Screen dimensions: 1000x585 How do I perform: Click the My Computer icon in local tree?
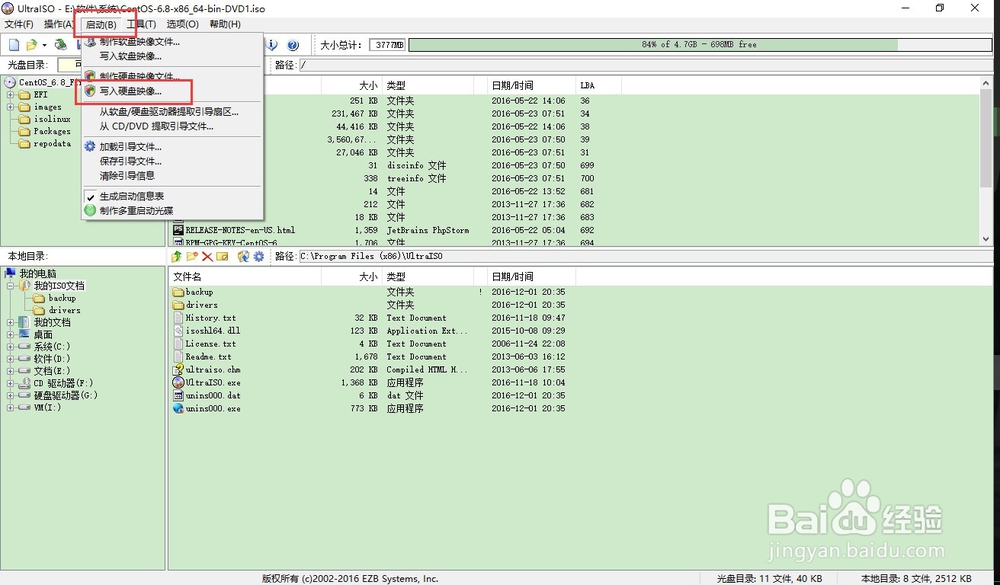pos(10,273)
